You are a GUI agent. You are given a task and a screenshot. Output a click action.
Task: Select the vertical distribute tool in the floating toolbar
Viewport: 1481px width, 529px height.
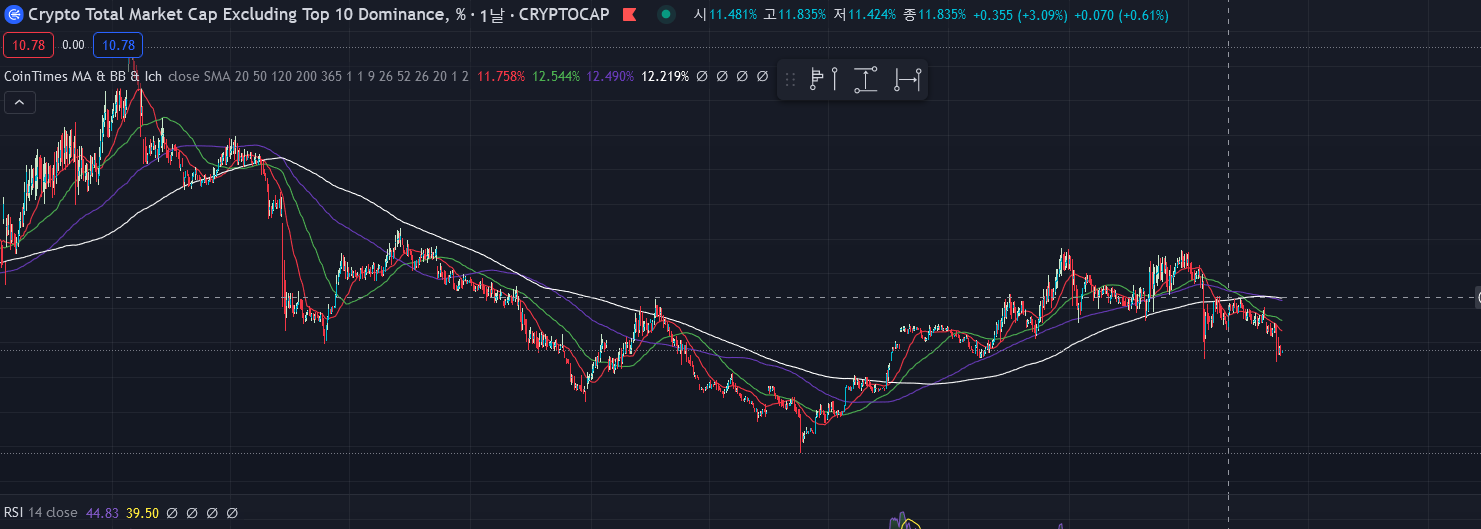click(866, 79)
